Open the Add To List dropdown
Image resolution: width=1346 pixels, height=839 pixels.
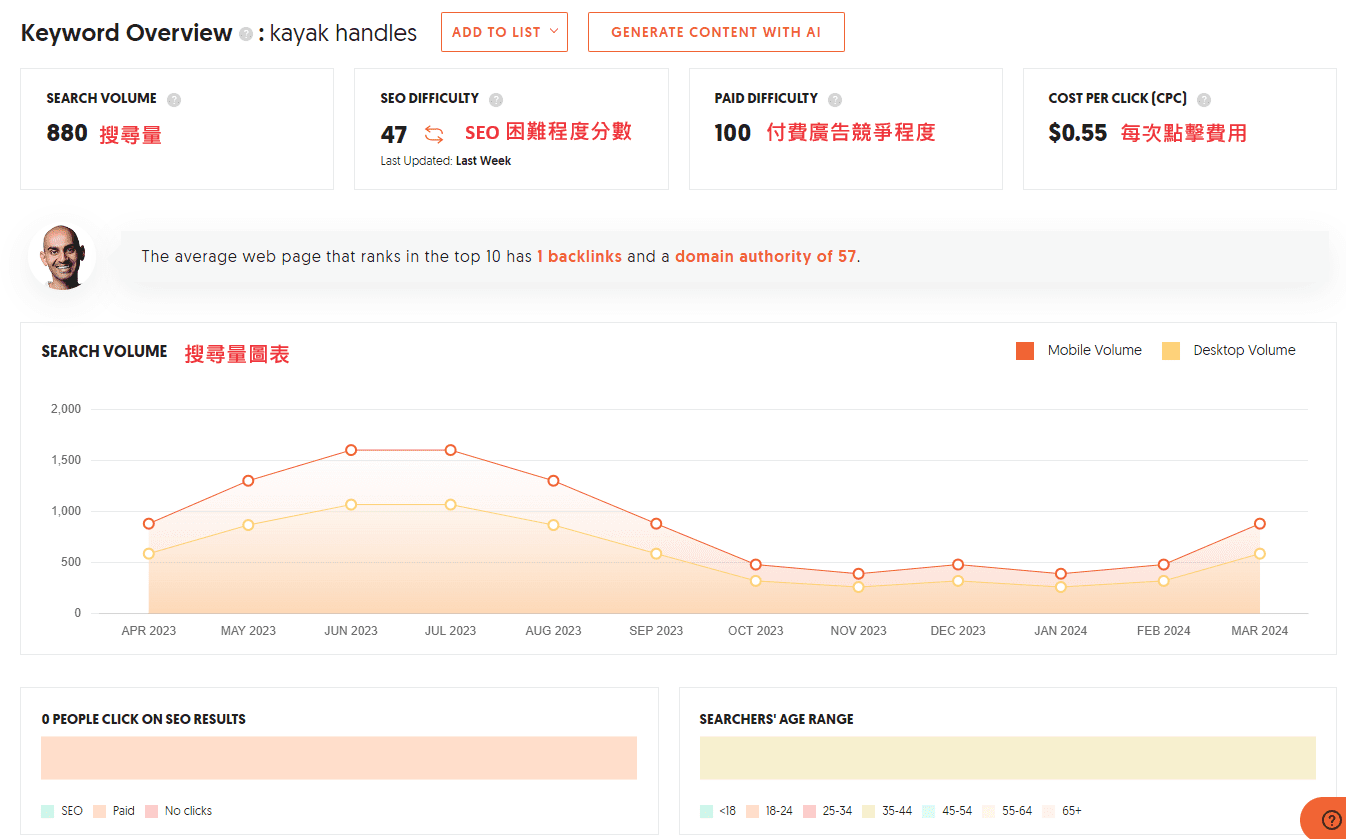[x=504, y=32]
